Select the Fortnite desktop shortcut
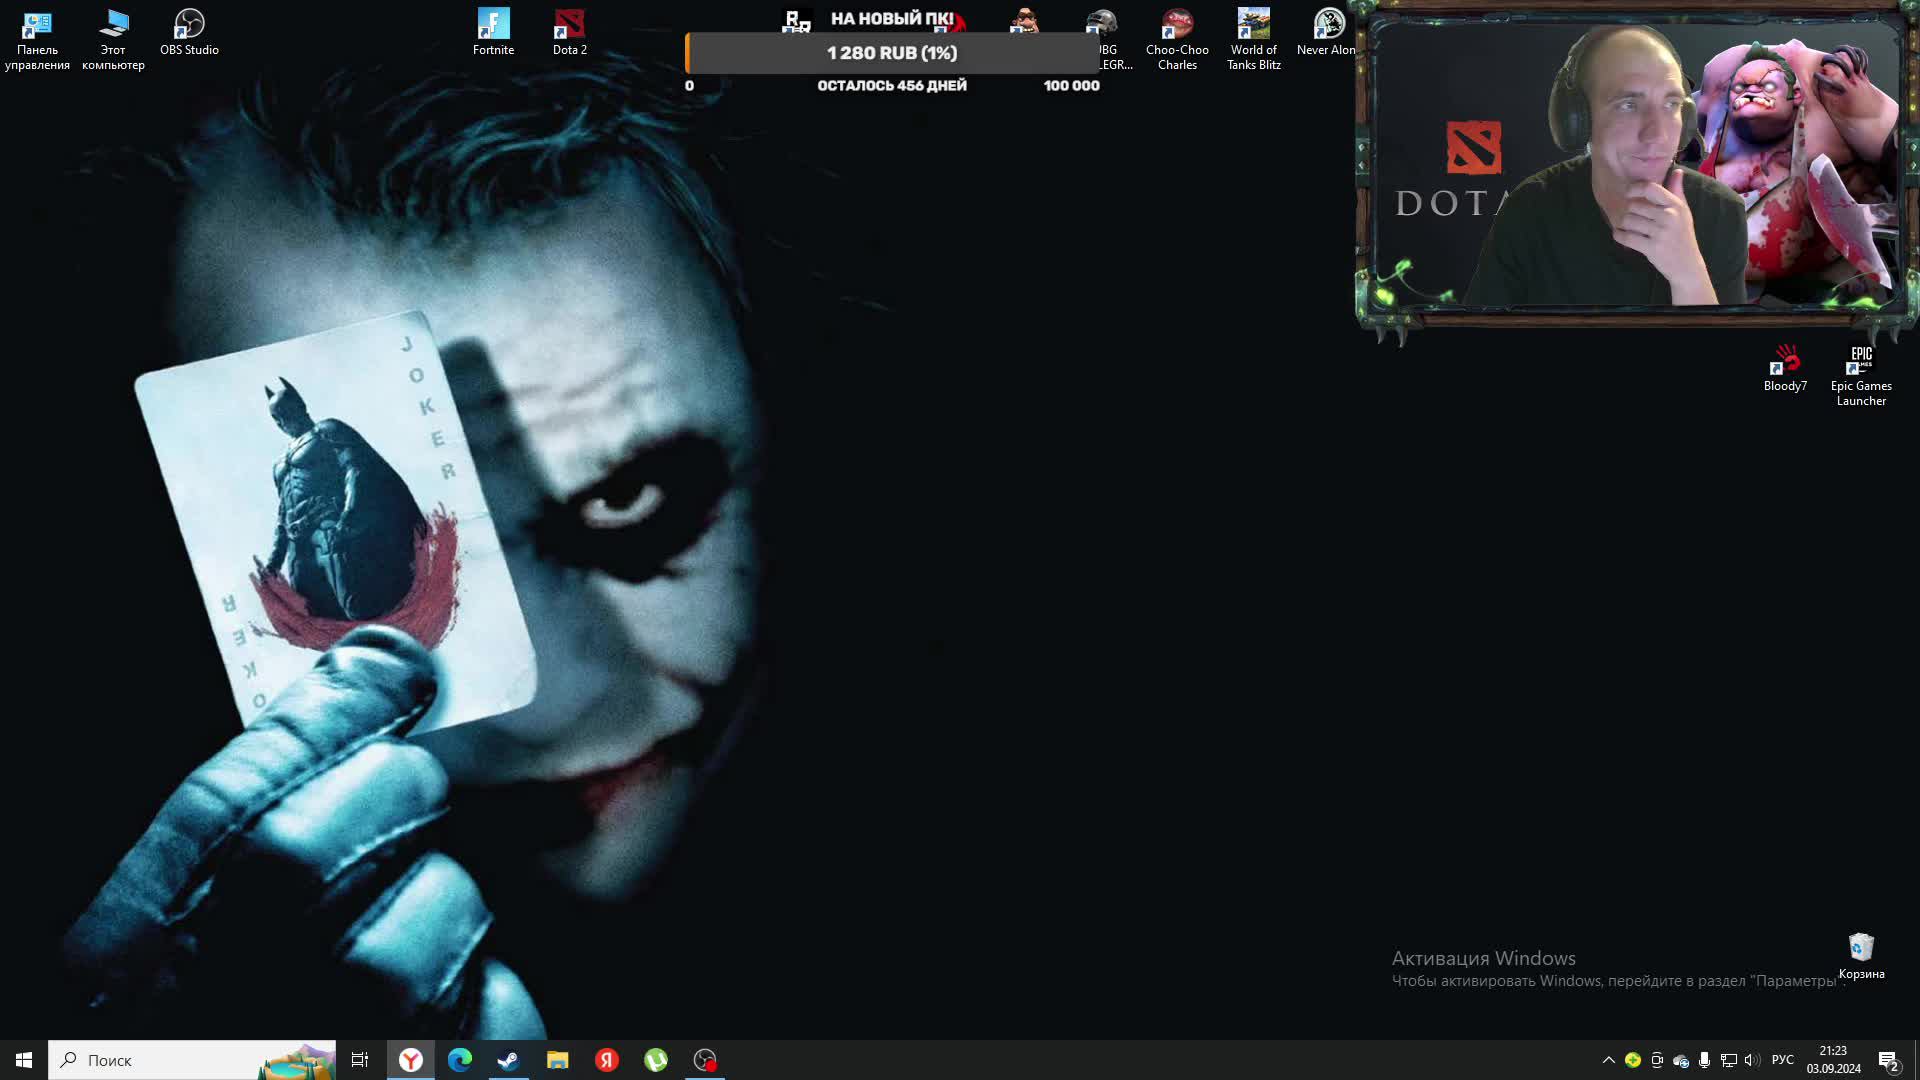This screenshot has height=1080, width=1920. (493, 32)
